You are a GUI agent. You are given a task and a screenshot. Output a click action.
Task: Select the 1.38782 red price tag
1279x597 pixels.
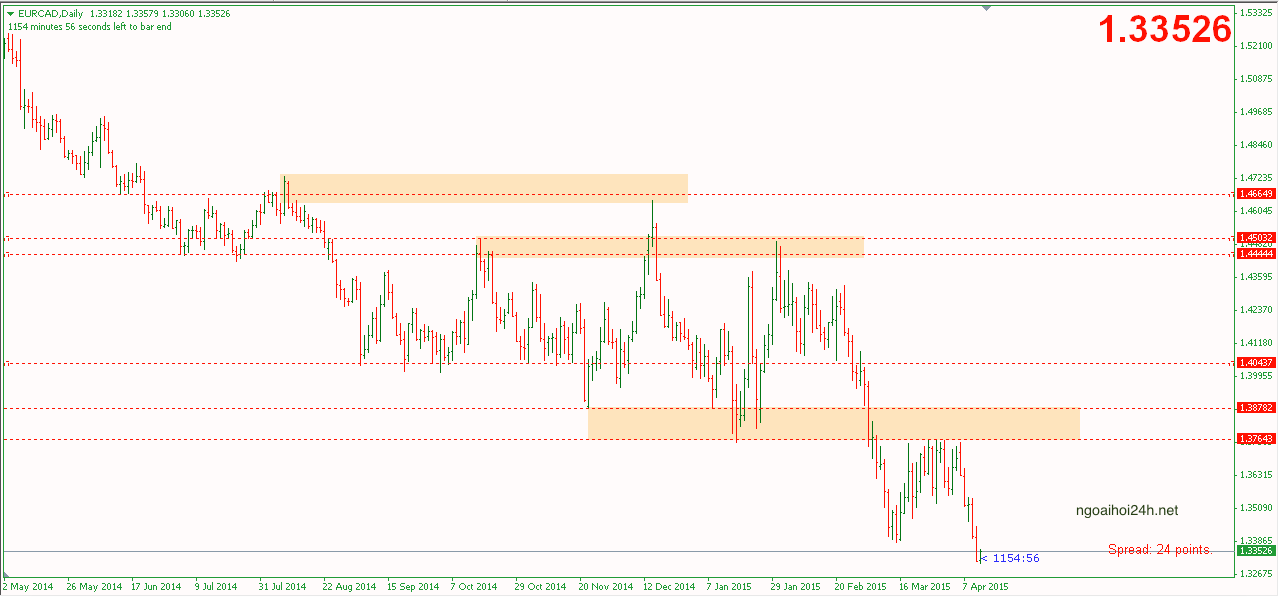(1255, 408)
